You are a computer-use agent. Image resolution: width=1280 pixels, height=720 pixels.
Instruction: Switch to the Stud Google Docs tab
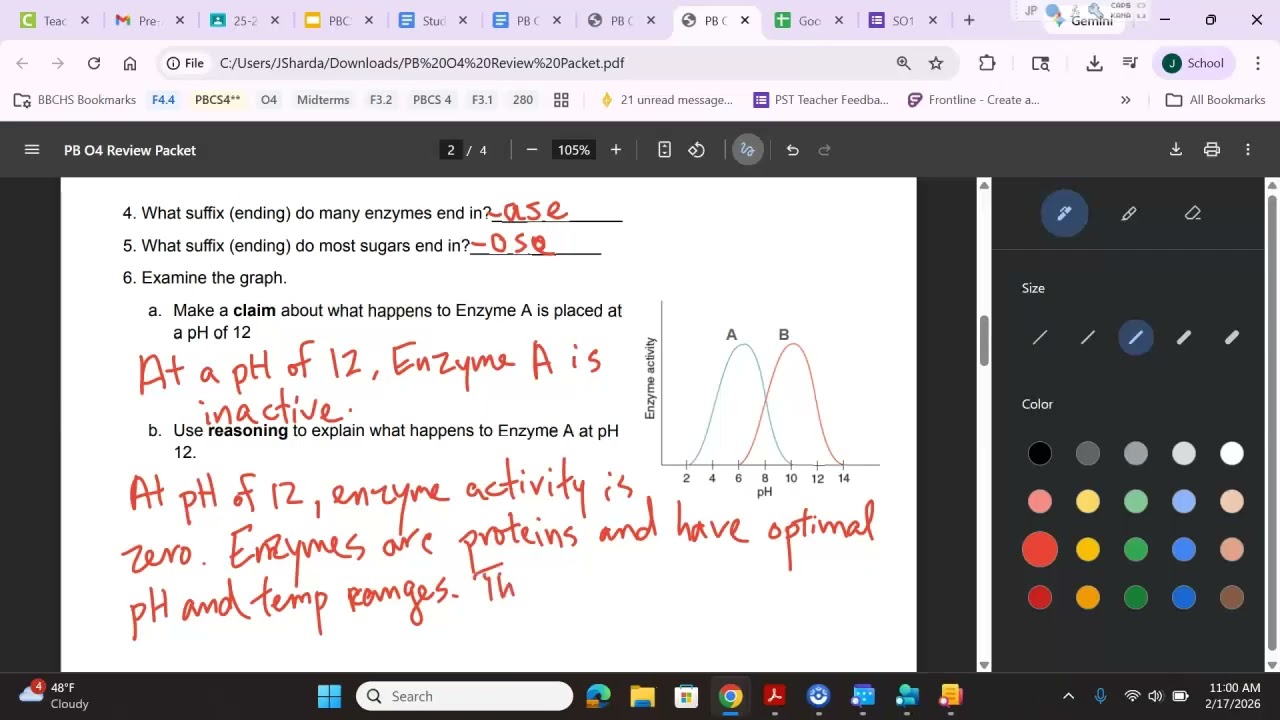tap(433, 20)
